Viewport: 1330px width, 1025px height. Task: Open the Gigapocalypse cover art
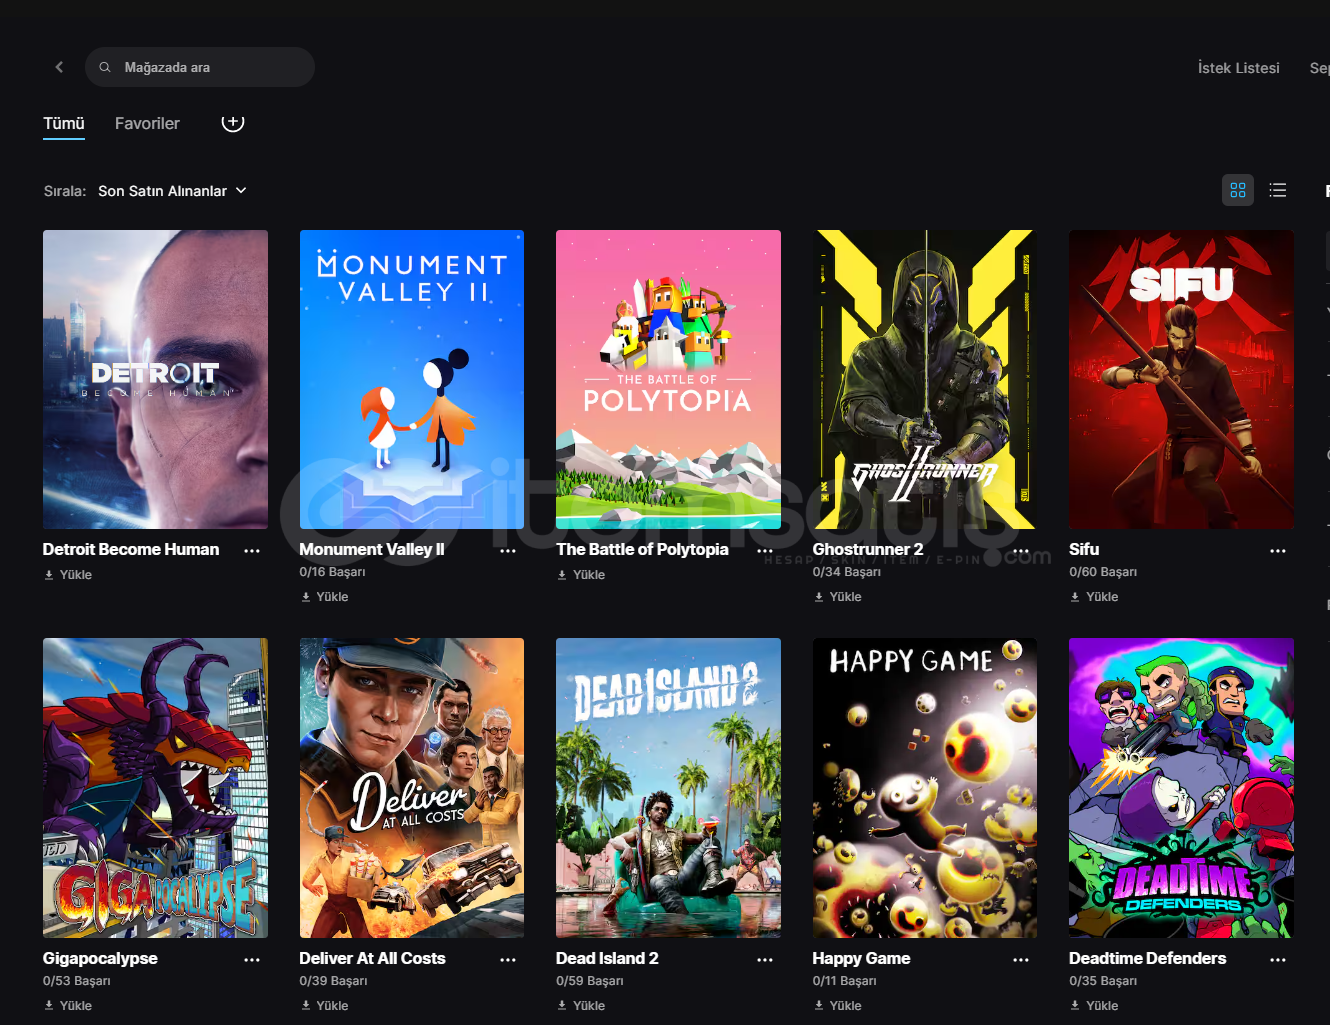pos(155,788)
